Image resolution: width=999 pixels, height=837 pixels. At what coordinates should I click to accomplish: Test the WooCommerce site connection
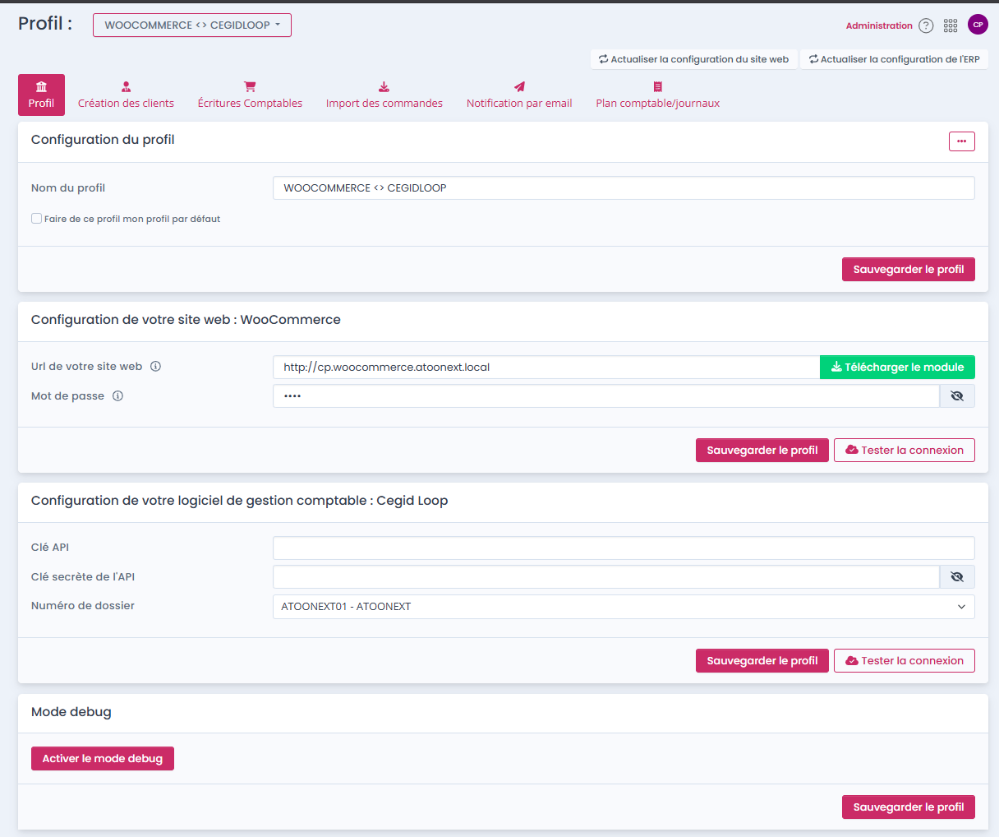point(904,450)
